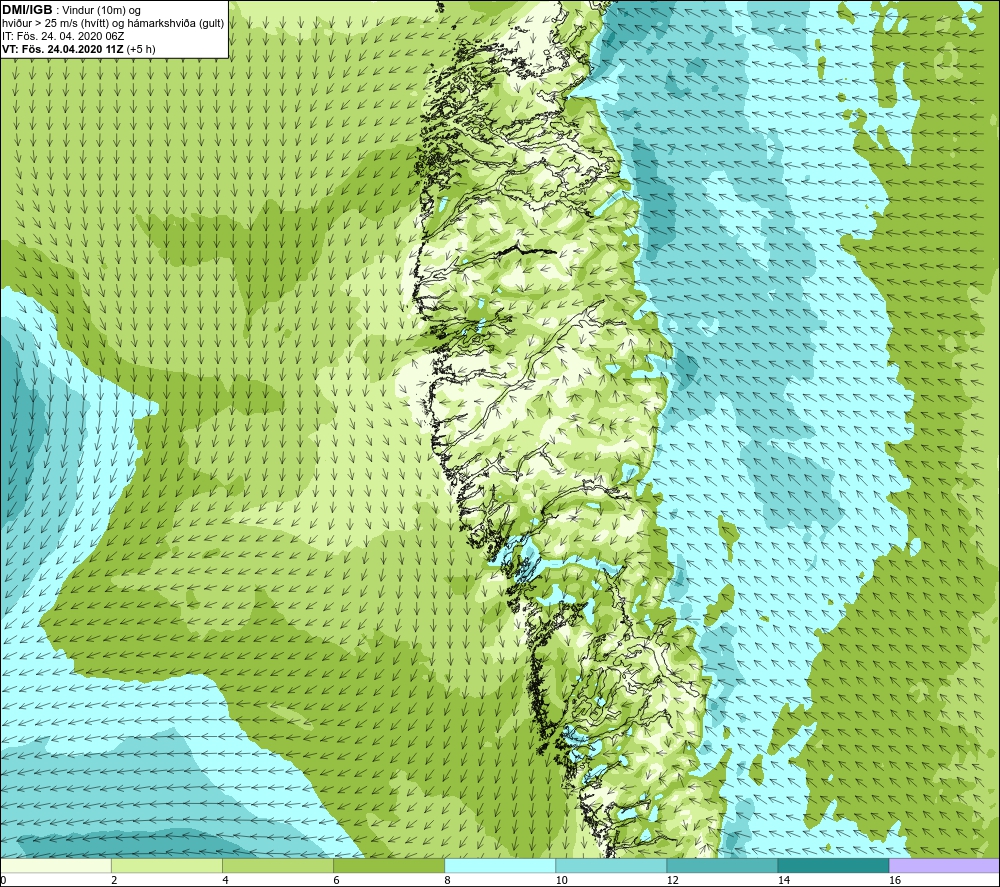Select the 4–6 m/s green legend swatch
The height and width of the screenshot is (887, 1000).
[x=278, y=866]
